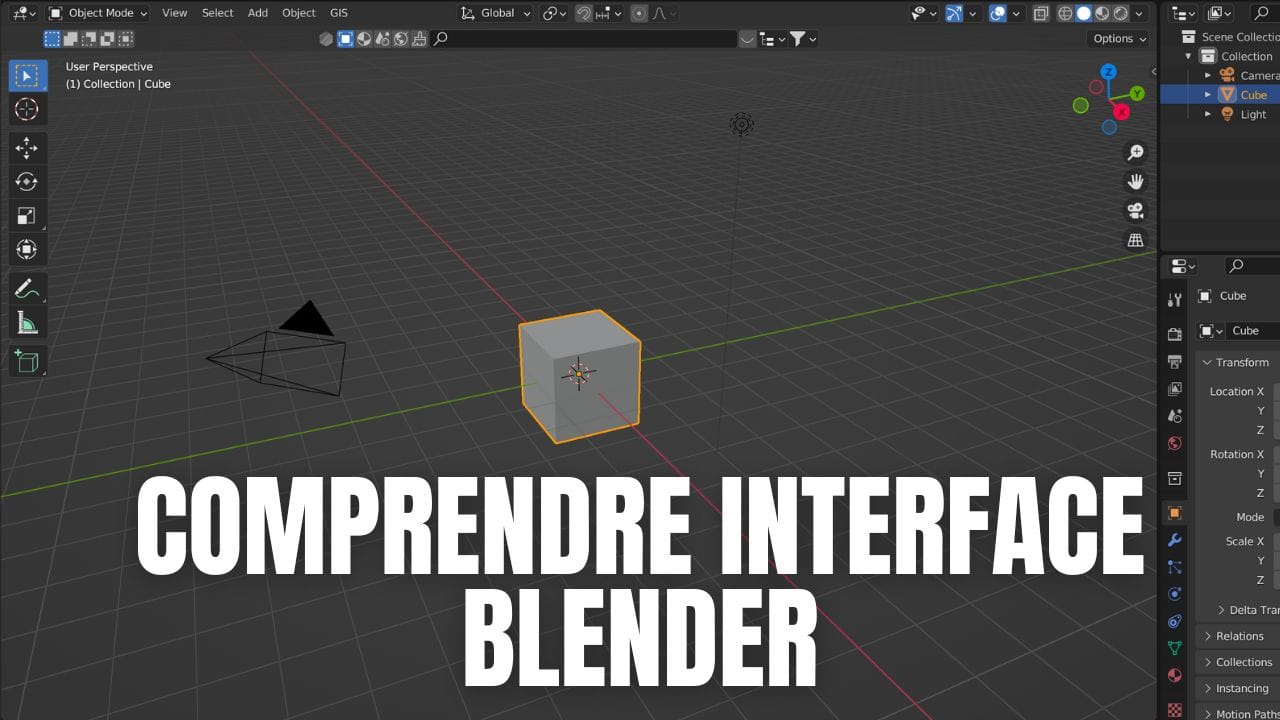Toggle the camera view icon
The height and width of the screenshot is (720, 1280).
1135,211
